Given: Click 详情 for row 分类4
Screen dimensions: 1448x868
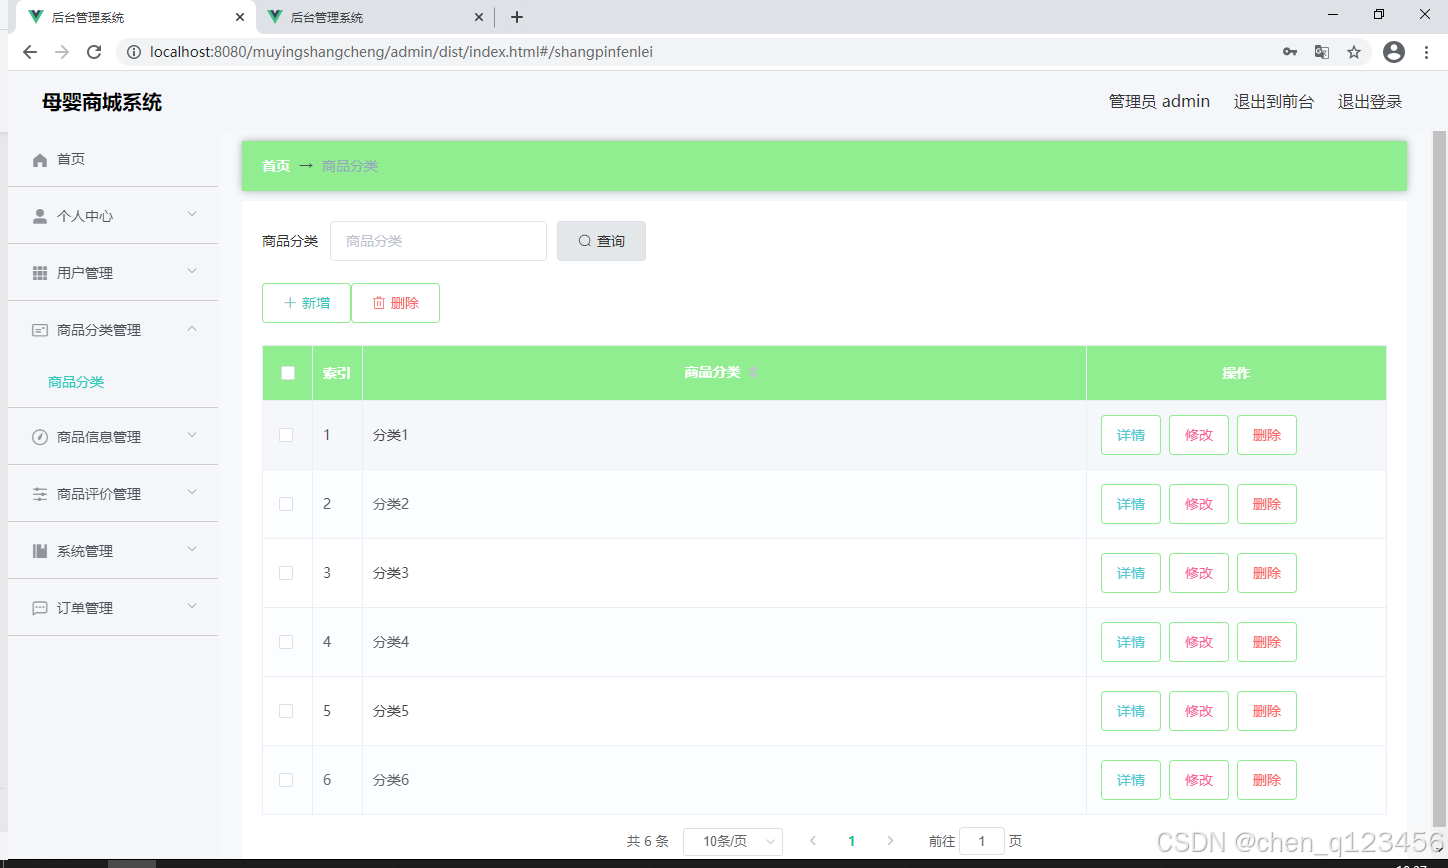Looking at the screenshot, I should [1131, 642].
